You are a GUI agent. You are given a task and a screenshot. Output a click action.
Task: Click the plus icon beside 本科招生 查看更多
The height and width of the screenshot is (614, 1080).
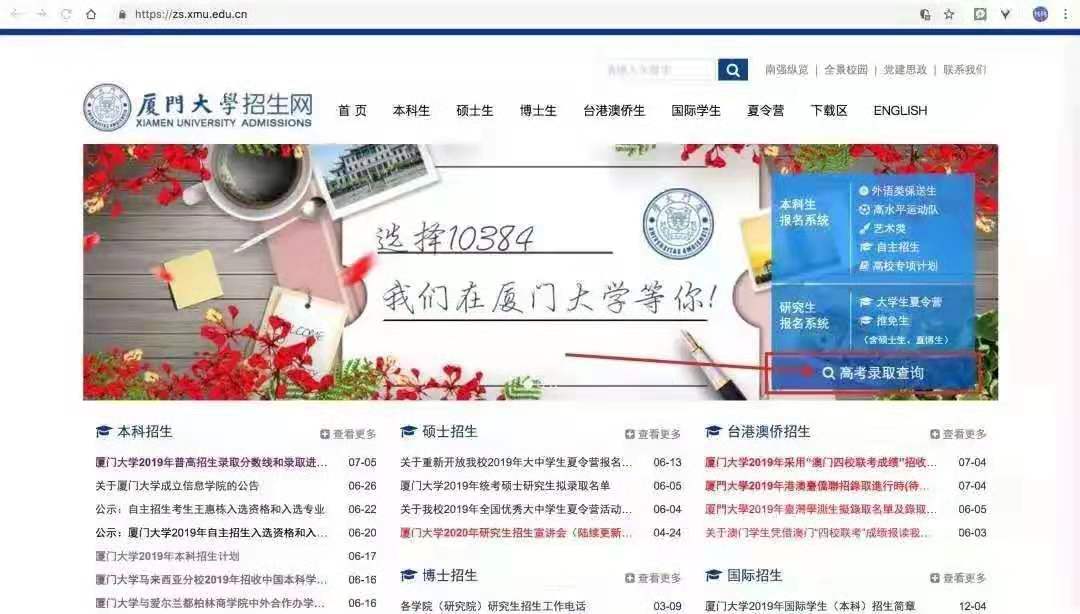[x=325, y=434]
